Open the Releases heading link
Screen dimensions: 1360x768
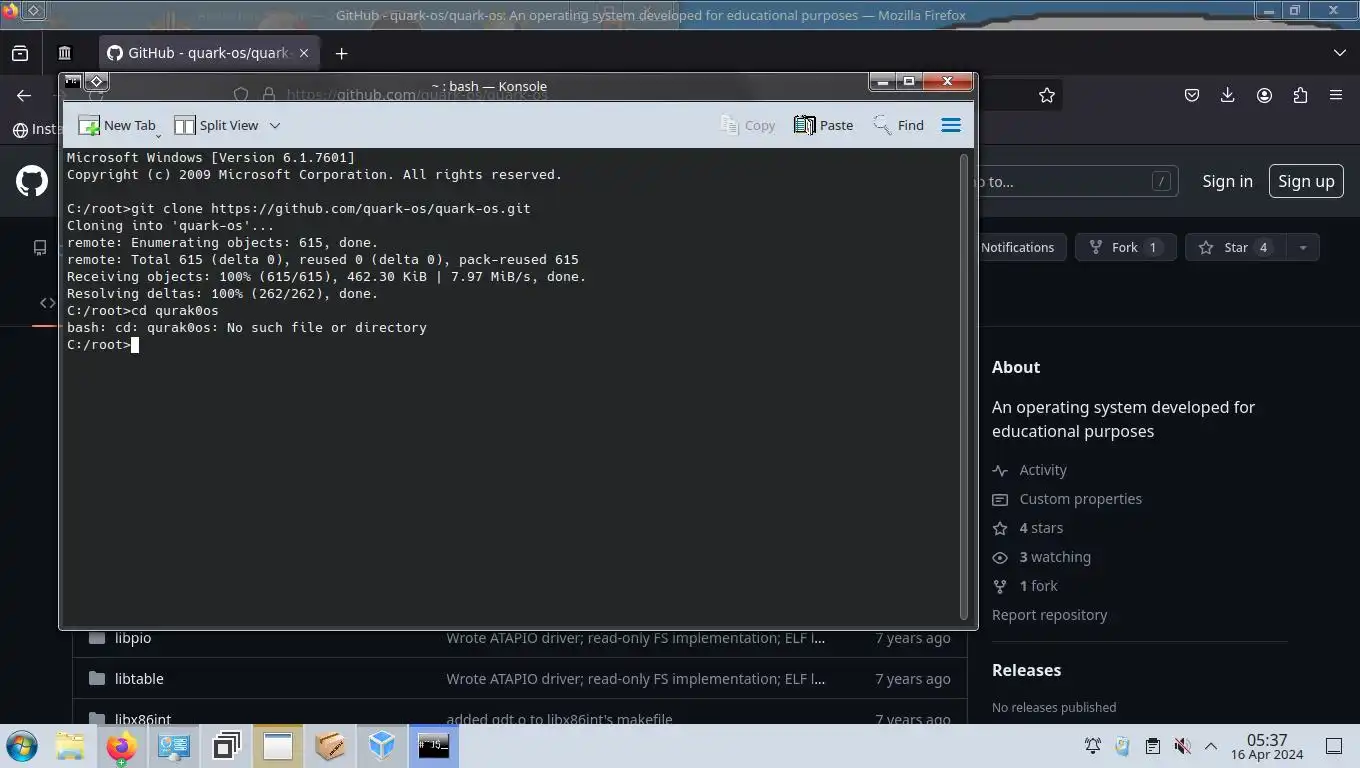pyautogui.click(x=1026, y=670)
